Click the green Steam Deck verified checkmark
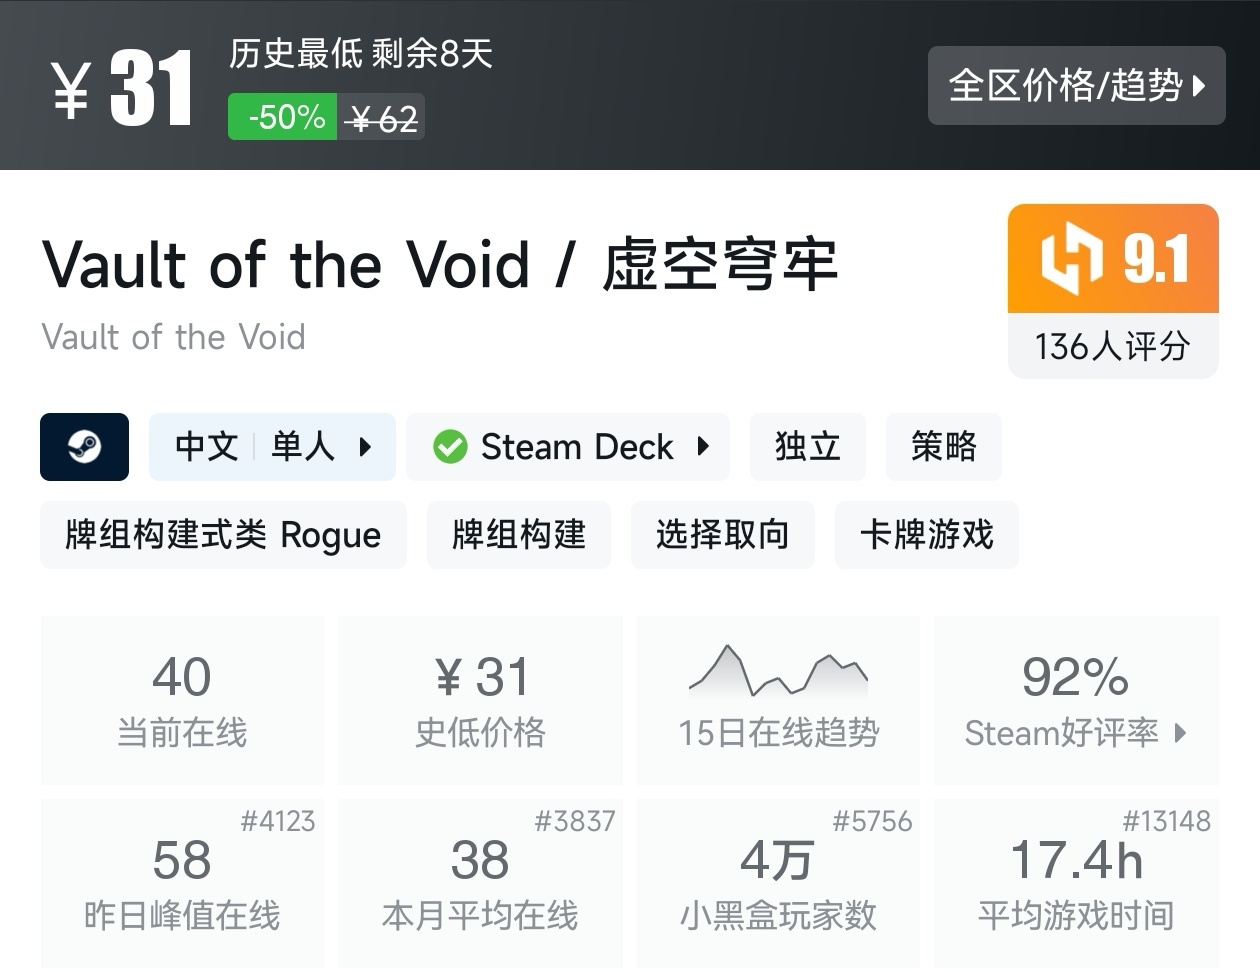The width and height of the screenshot is (1260, 972). click(450, 447)
